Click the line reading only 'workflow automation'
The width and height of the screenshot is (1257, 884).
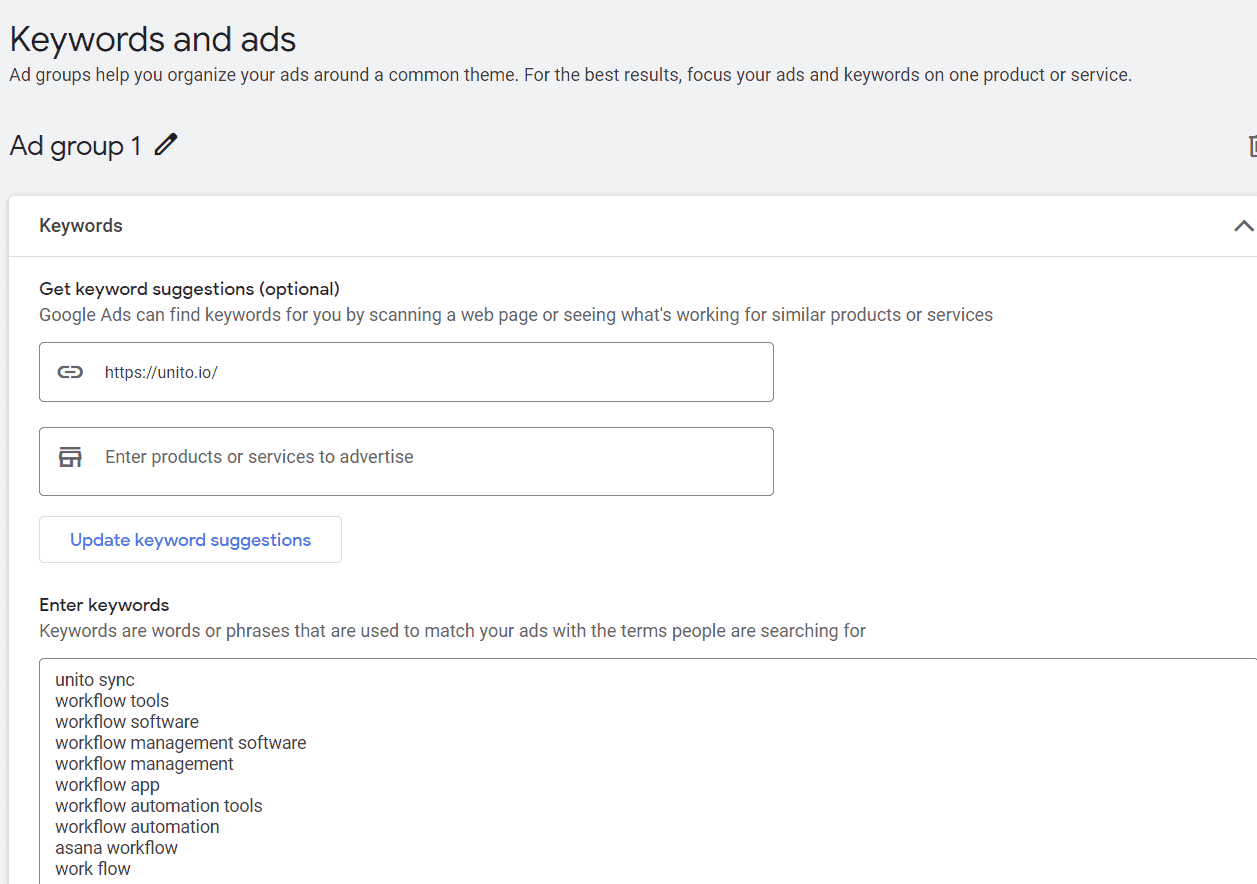137,827
